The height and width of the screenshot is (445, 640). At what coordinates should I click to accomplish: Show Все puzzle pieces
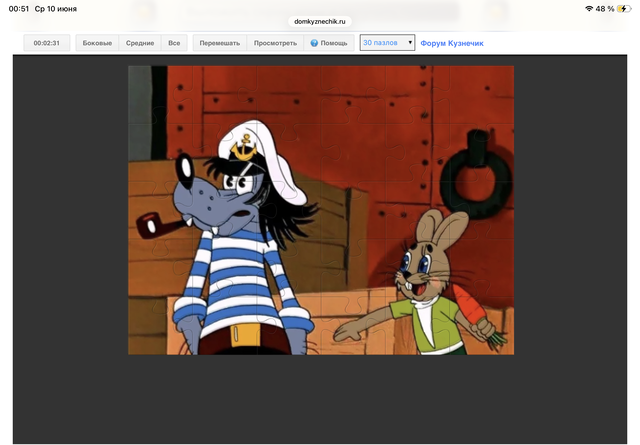click(174, 43)
